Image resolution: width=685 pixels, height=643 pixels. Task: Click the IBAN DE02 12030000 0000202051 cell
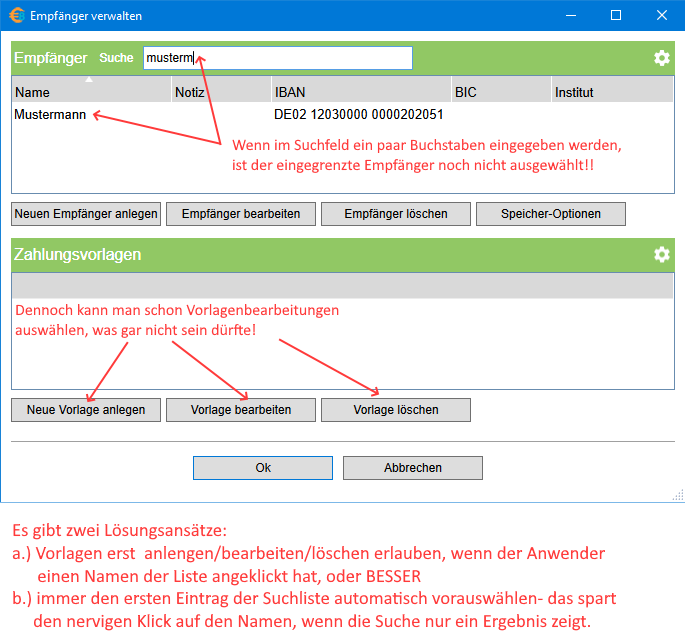coord(358,114)
